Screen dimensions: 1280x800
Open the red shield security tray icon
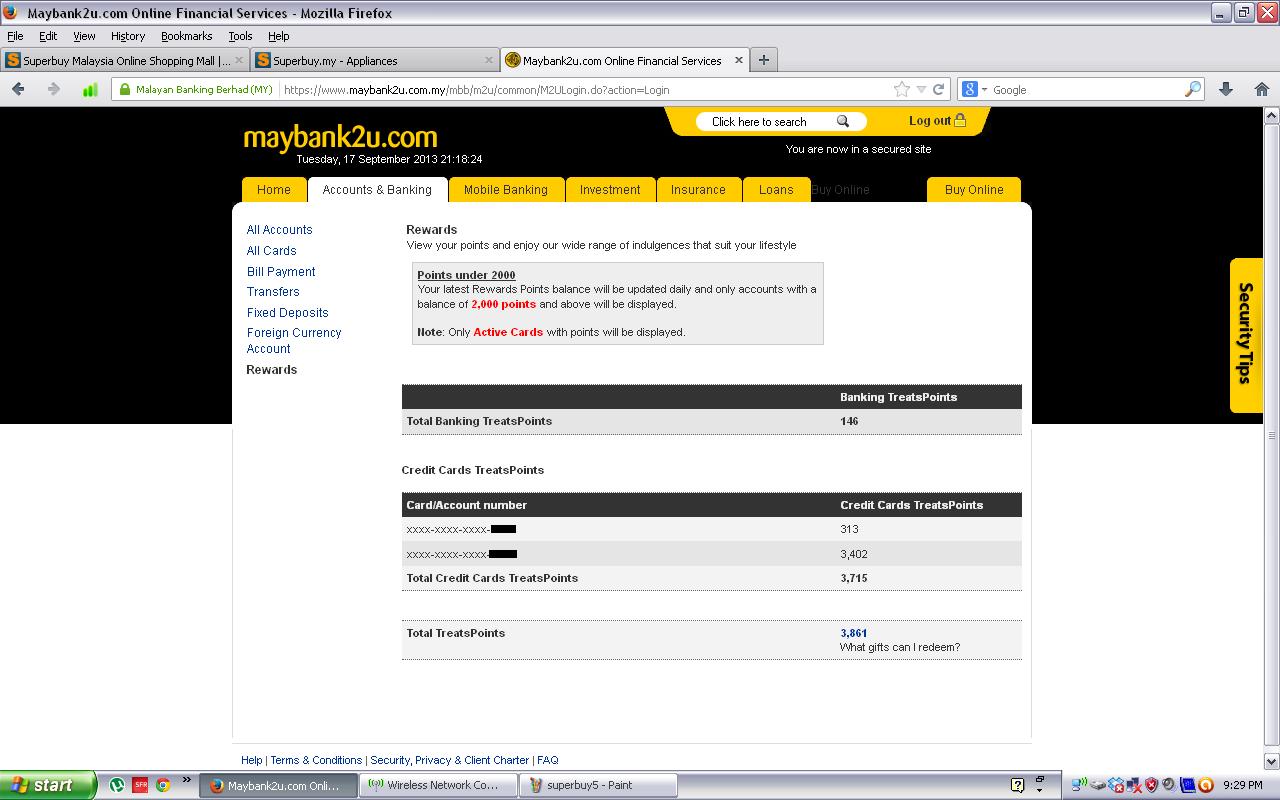click(1151, 785)
